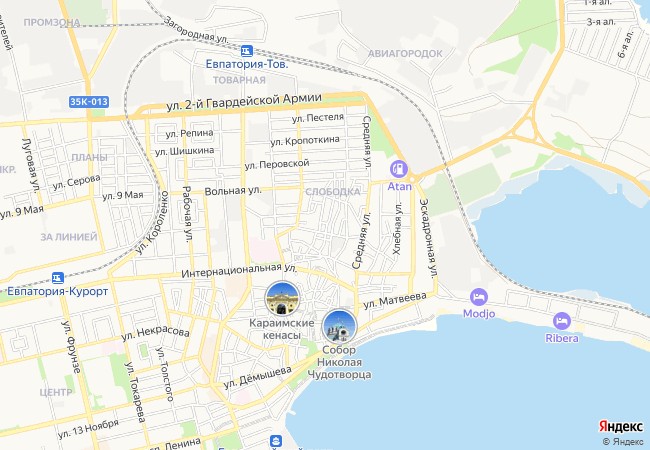The height and width of the screenshot is (450, 650).
Task: Click the Евпатория-Тов. railway station icon
Action: [x=247, y=51]
